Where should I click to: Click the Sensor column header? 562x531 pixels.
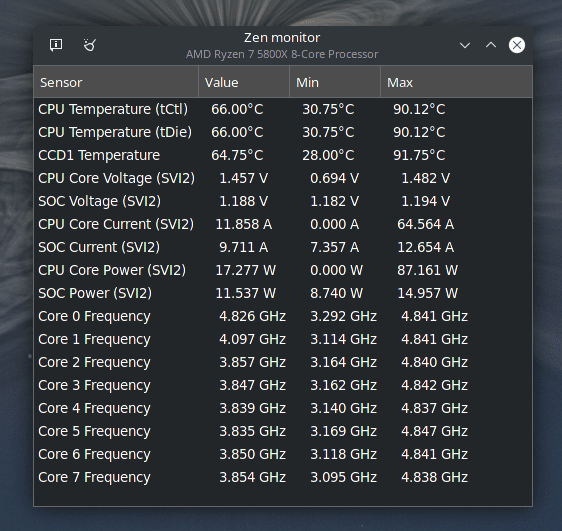116,82
